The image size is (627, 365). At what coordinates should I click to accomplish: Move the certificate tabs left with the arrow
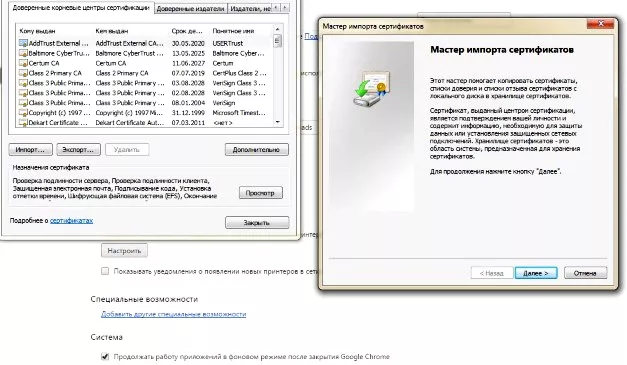click(x=276, y=8)
